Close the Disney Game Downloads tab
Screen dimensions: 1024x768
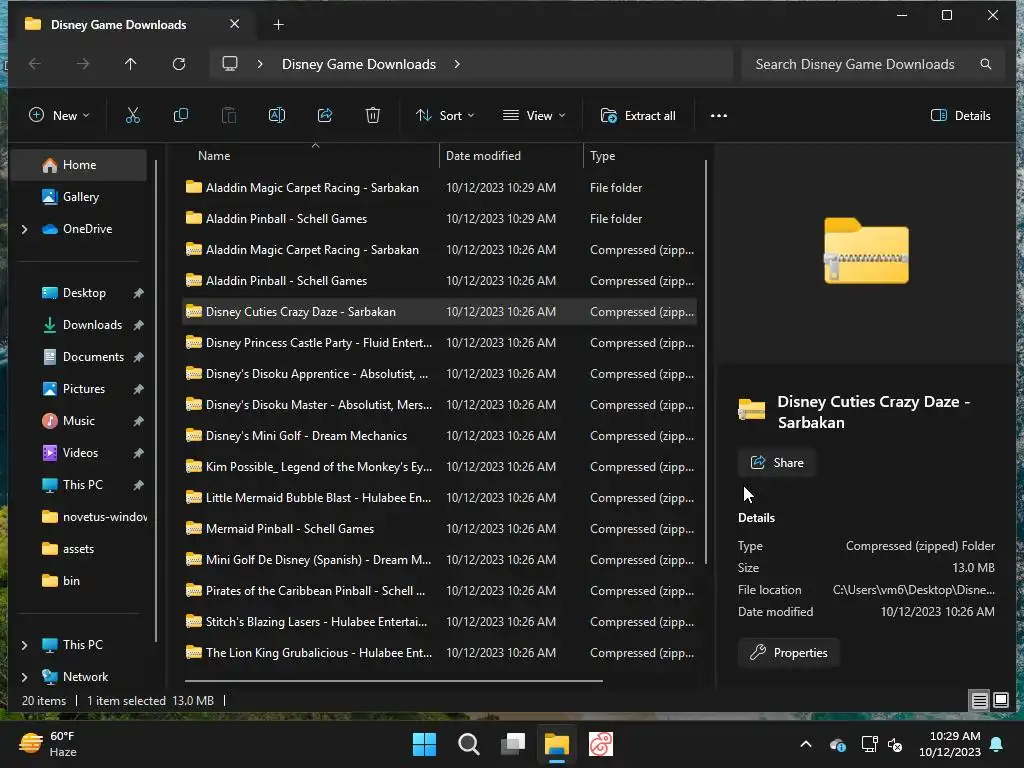coord(234,24)
